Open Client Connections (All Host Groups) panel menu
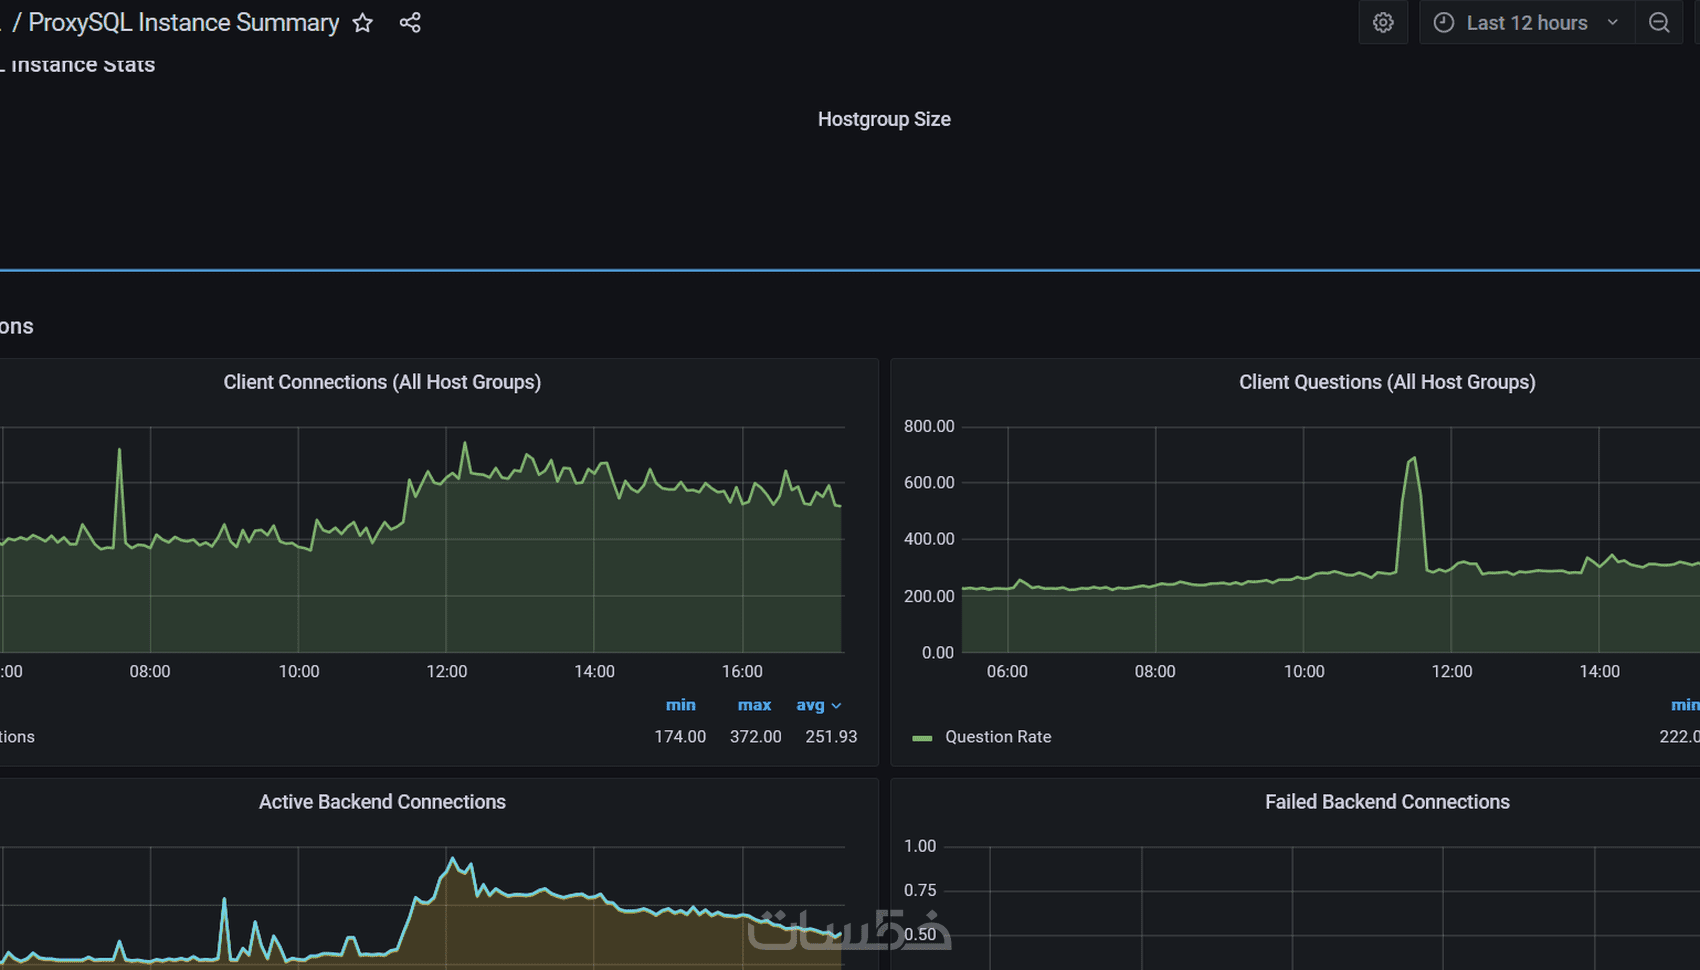 [382, 382]
